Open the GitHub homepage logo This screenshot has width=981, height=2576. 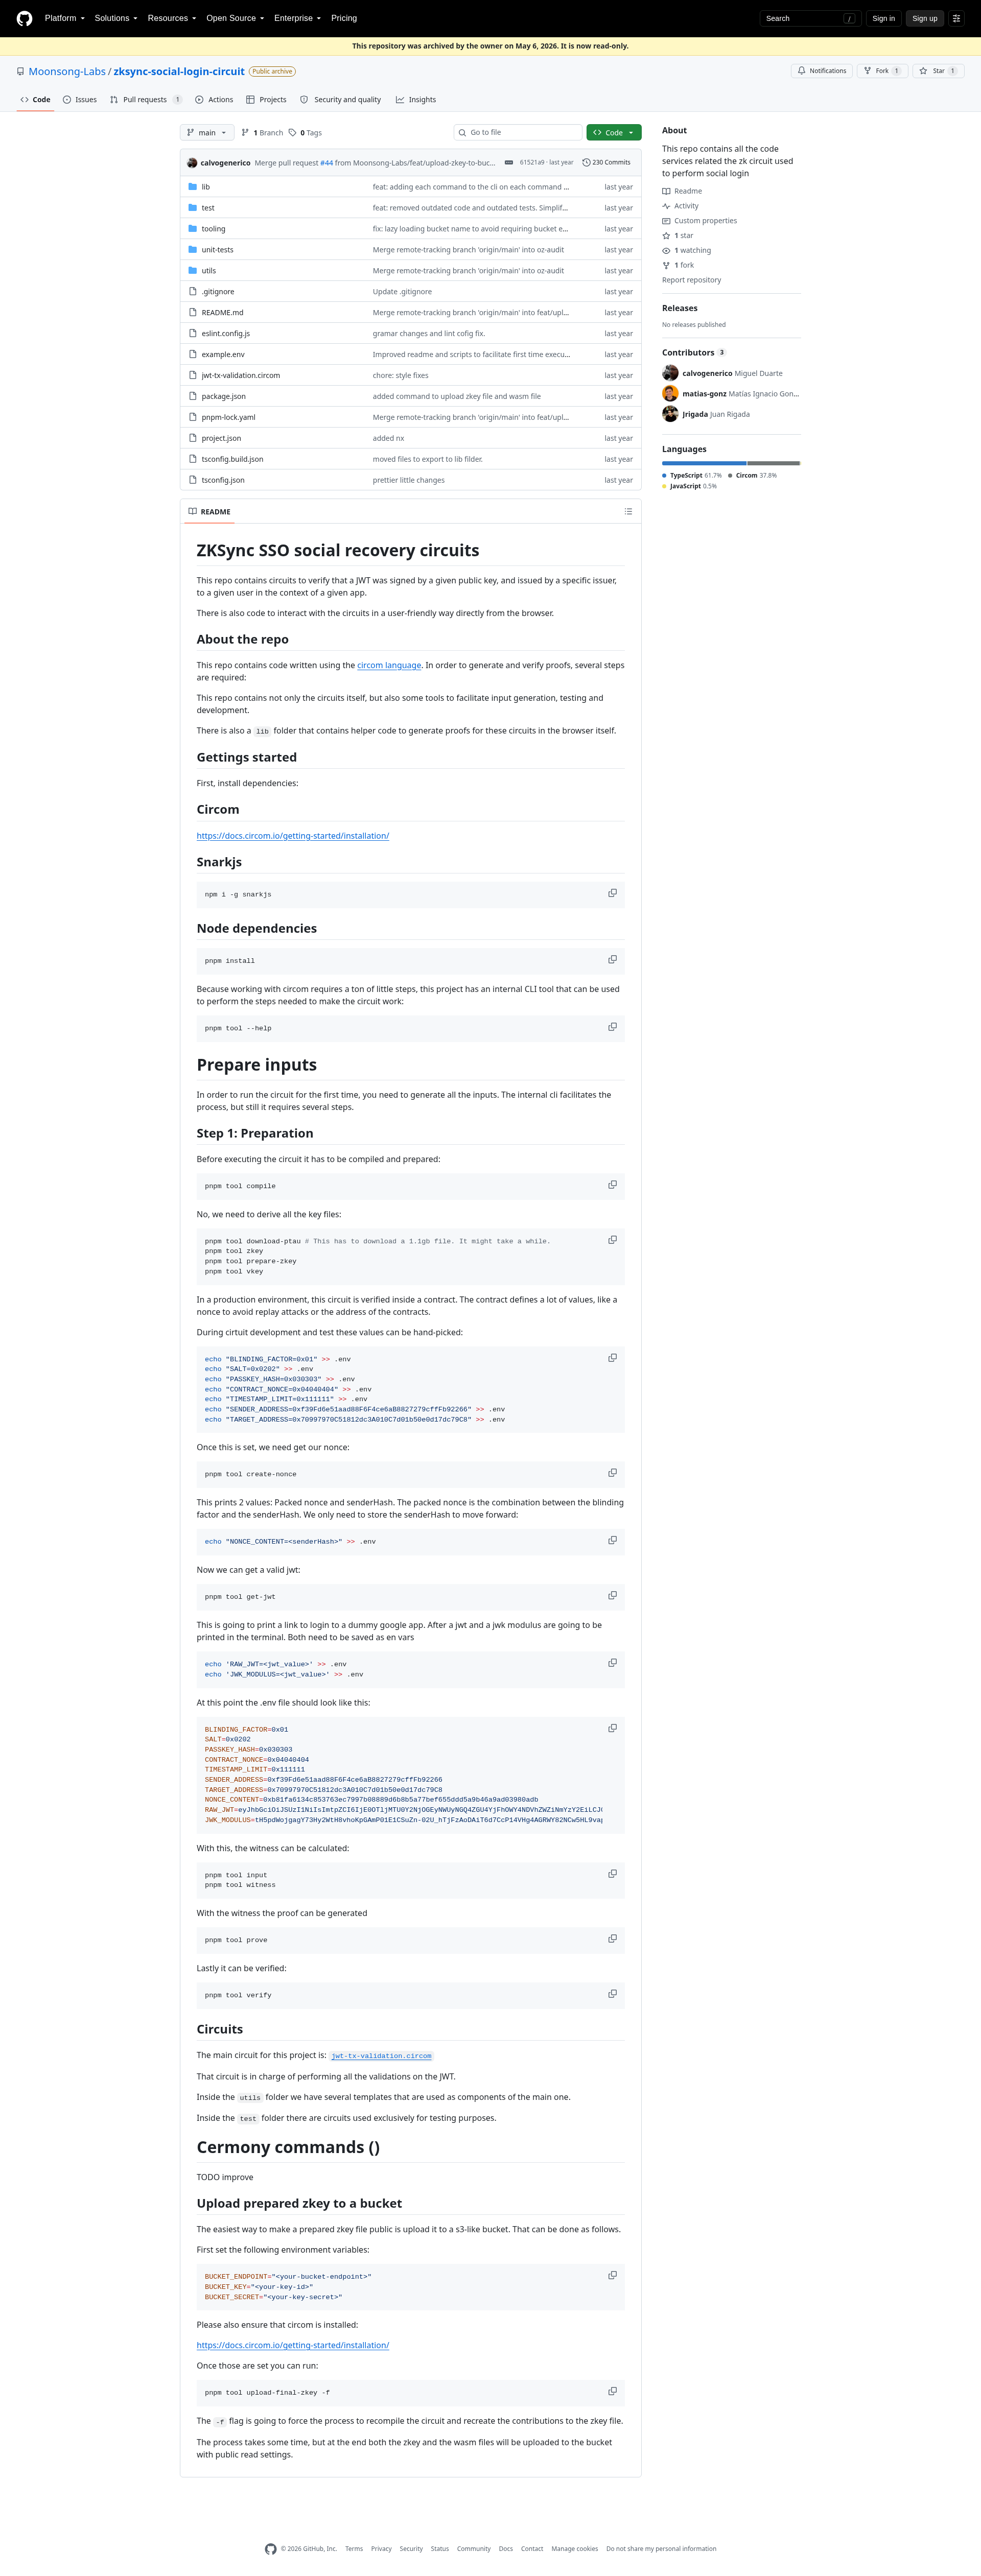[x=24, y=18]
